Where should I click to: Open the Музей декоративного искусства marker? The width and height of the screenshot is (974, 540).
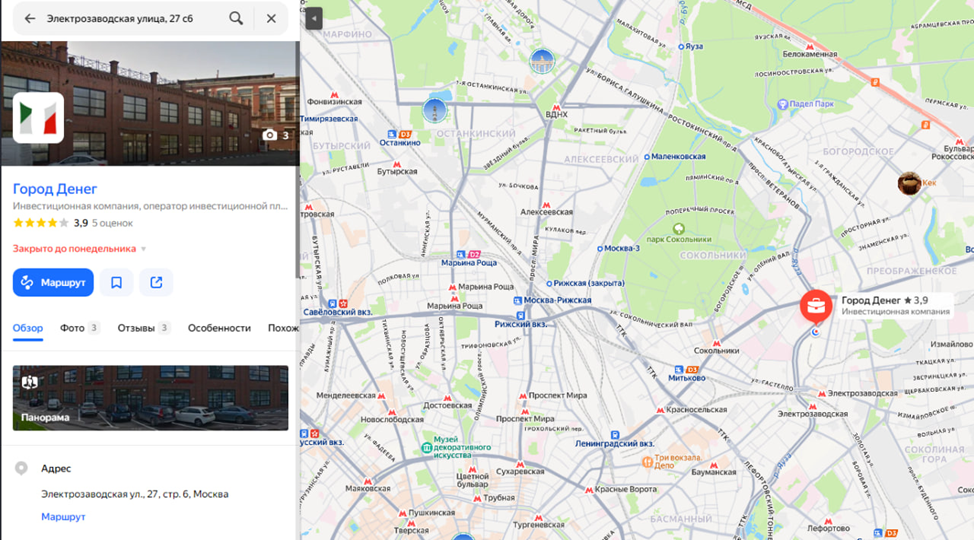[427, 447]
